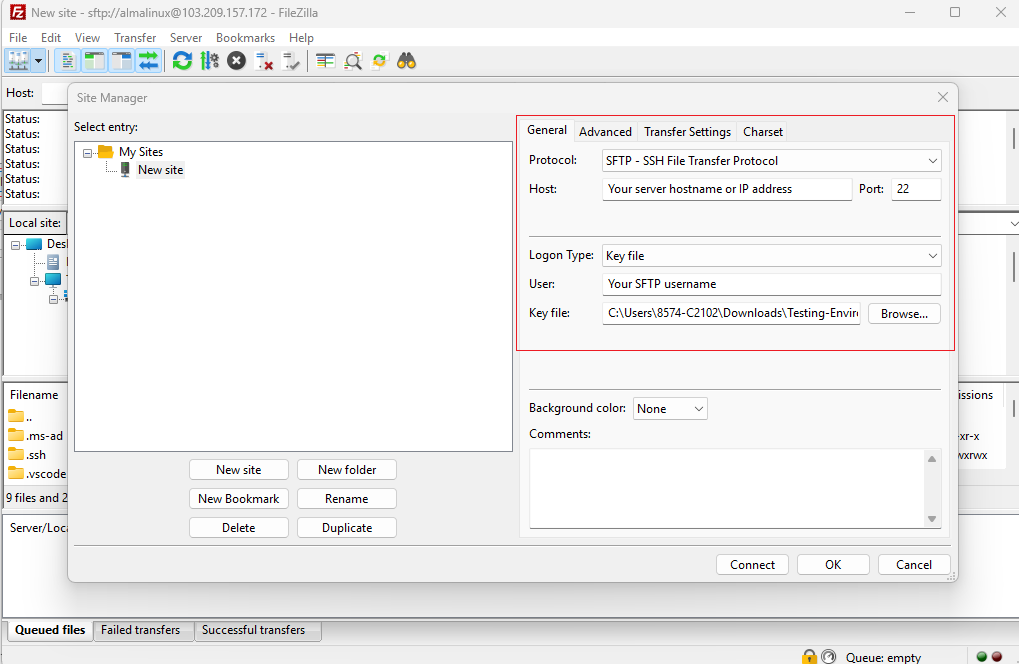Click the Delete button
The height and width of the screenshot is (664, 1019).
(239, 528)
